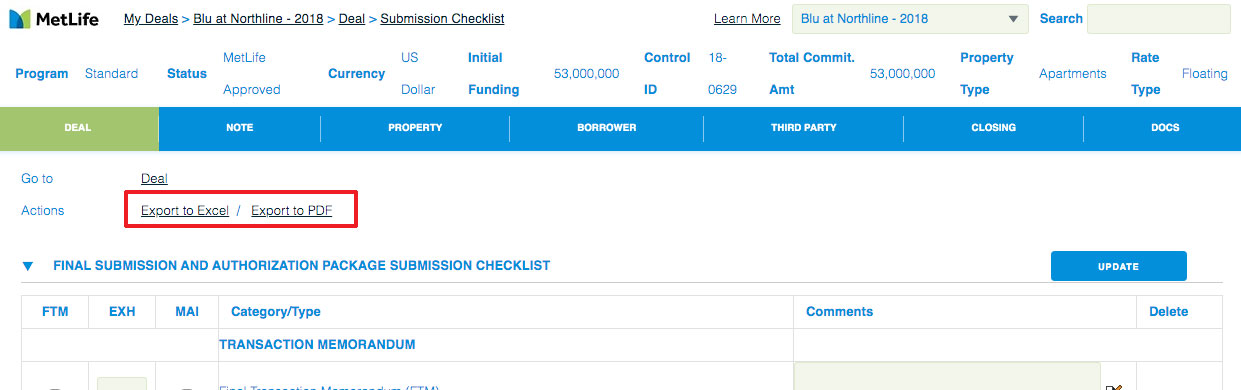Click the UPDATE button

click(1118, 266)
